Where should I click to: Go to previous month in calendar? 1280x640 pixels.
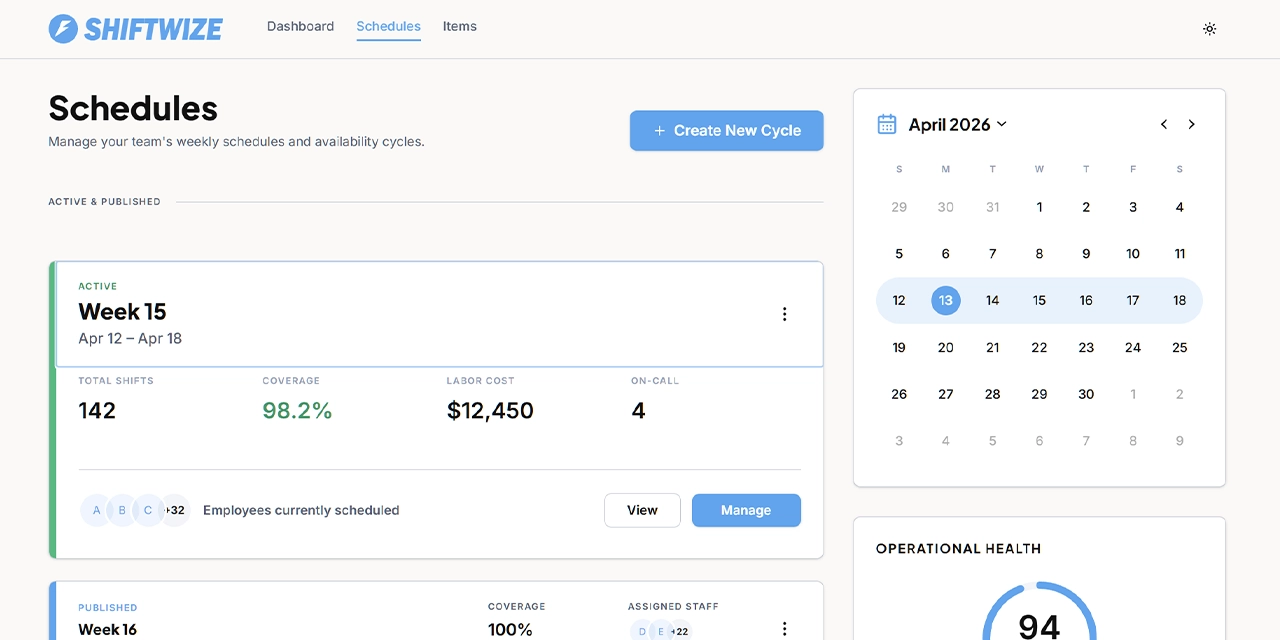[1164, 124]
